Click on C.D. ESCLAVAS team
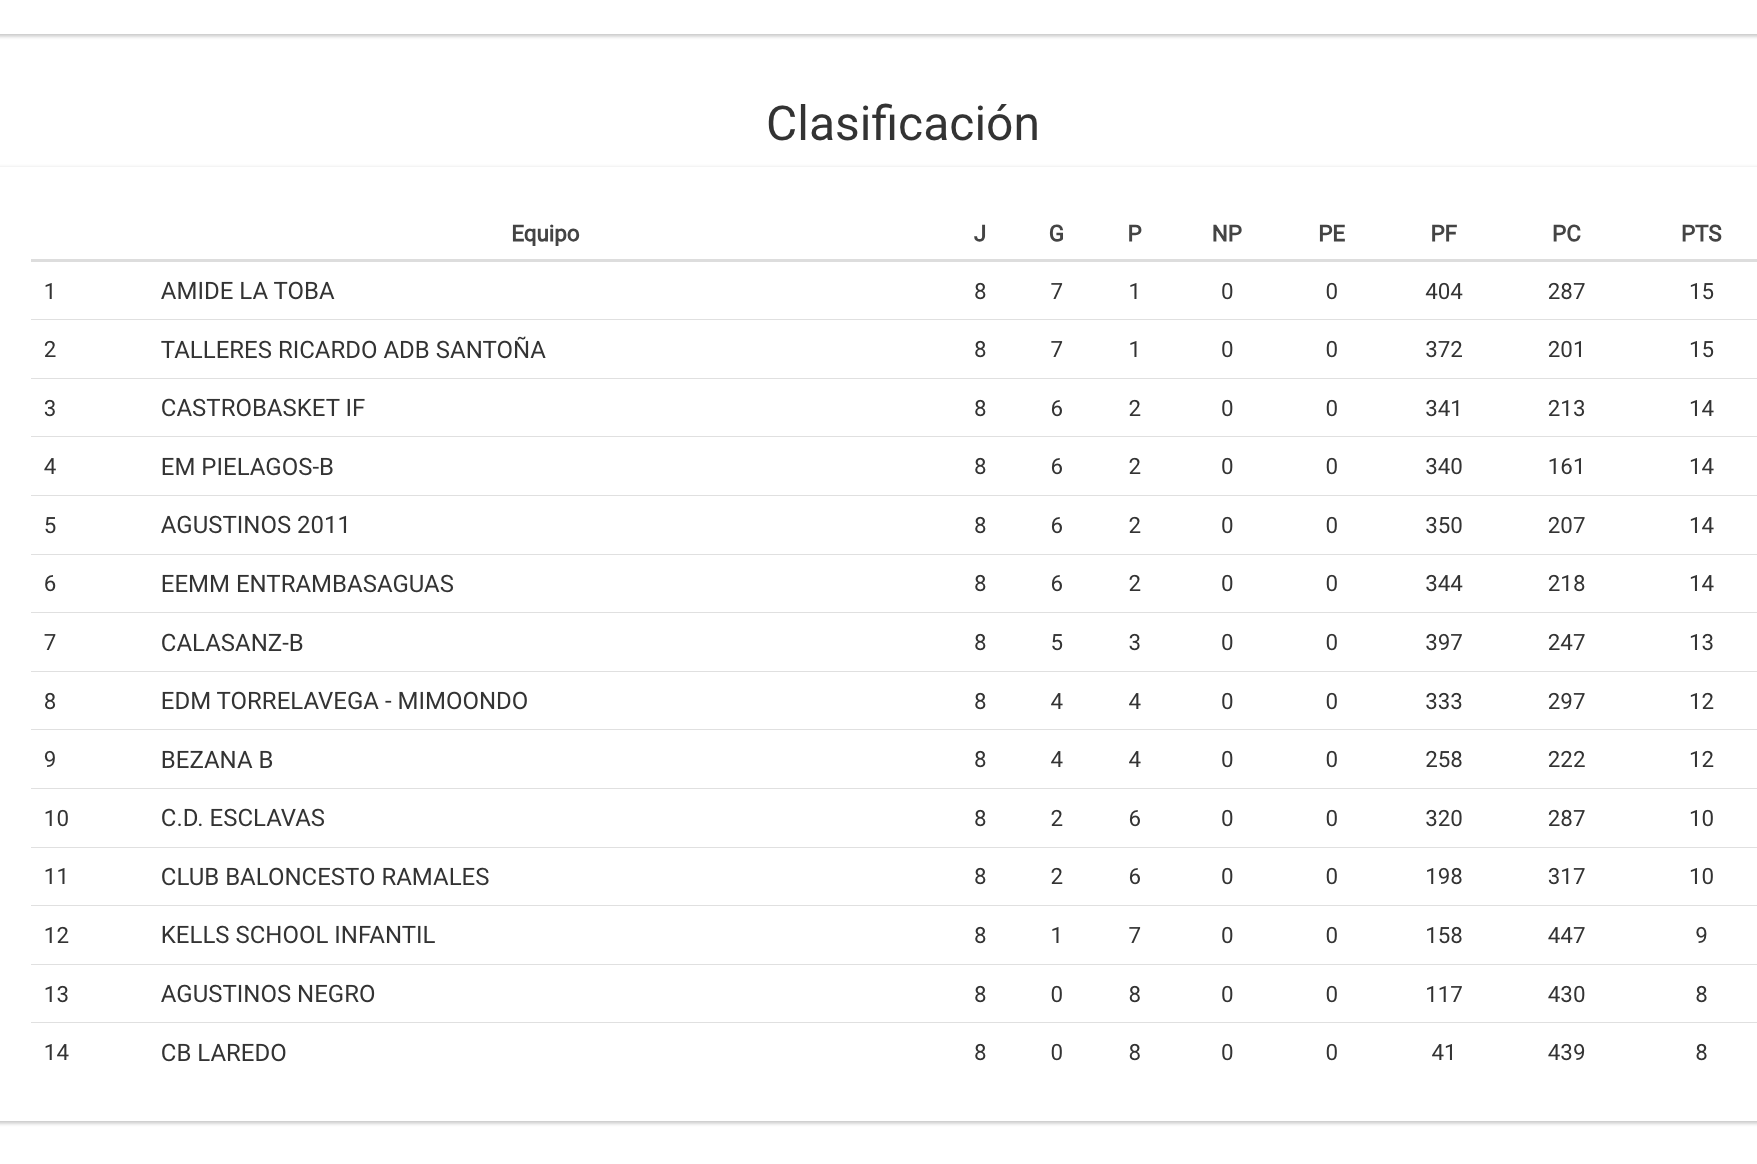The image size is (1757, 1164). (x=243, y=818)
